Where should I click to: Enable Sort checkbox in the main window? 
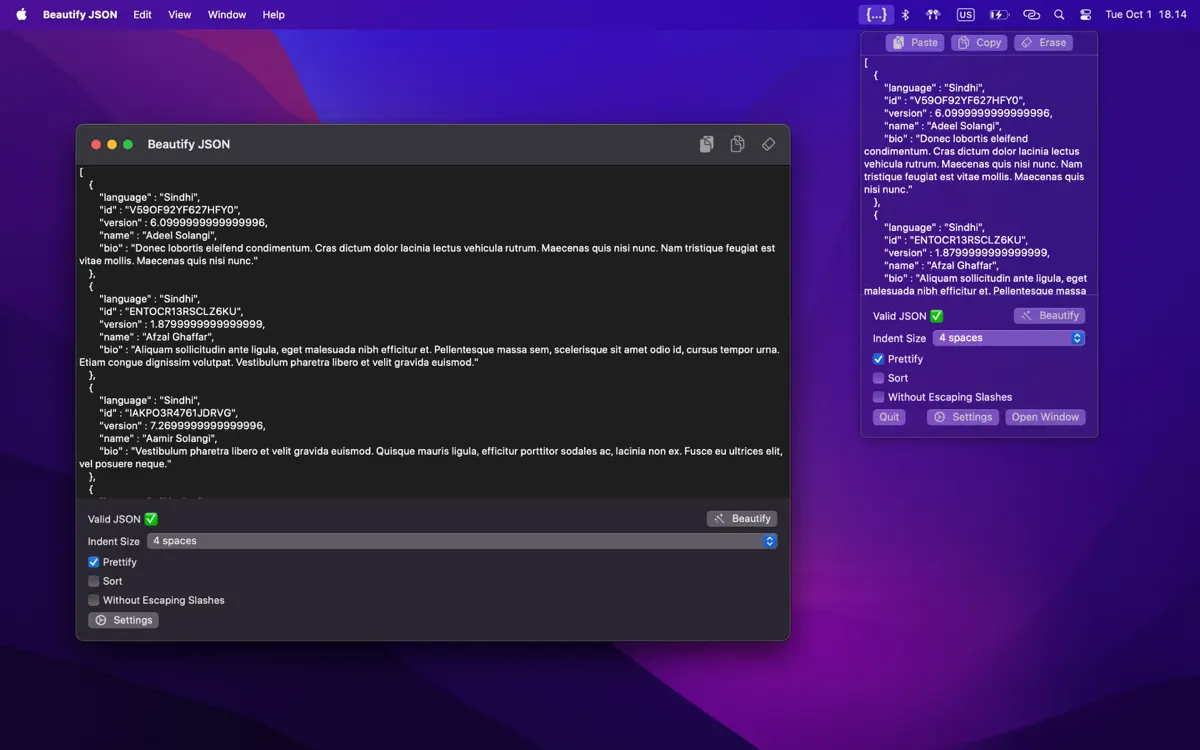tap(94, 581)
